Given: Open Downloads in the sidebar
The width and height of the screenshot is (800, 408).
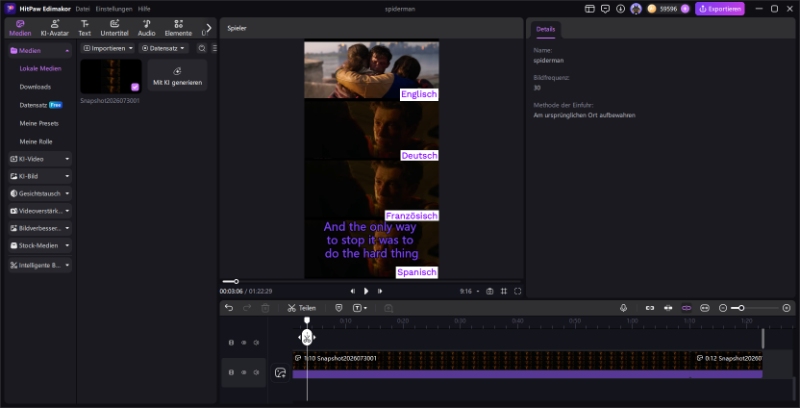Looking at the screenshot, I should tap(35, 87).
